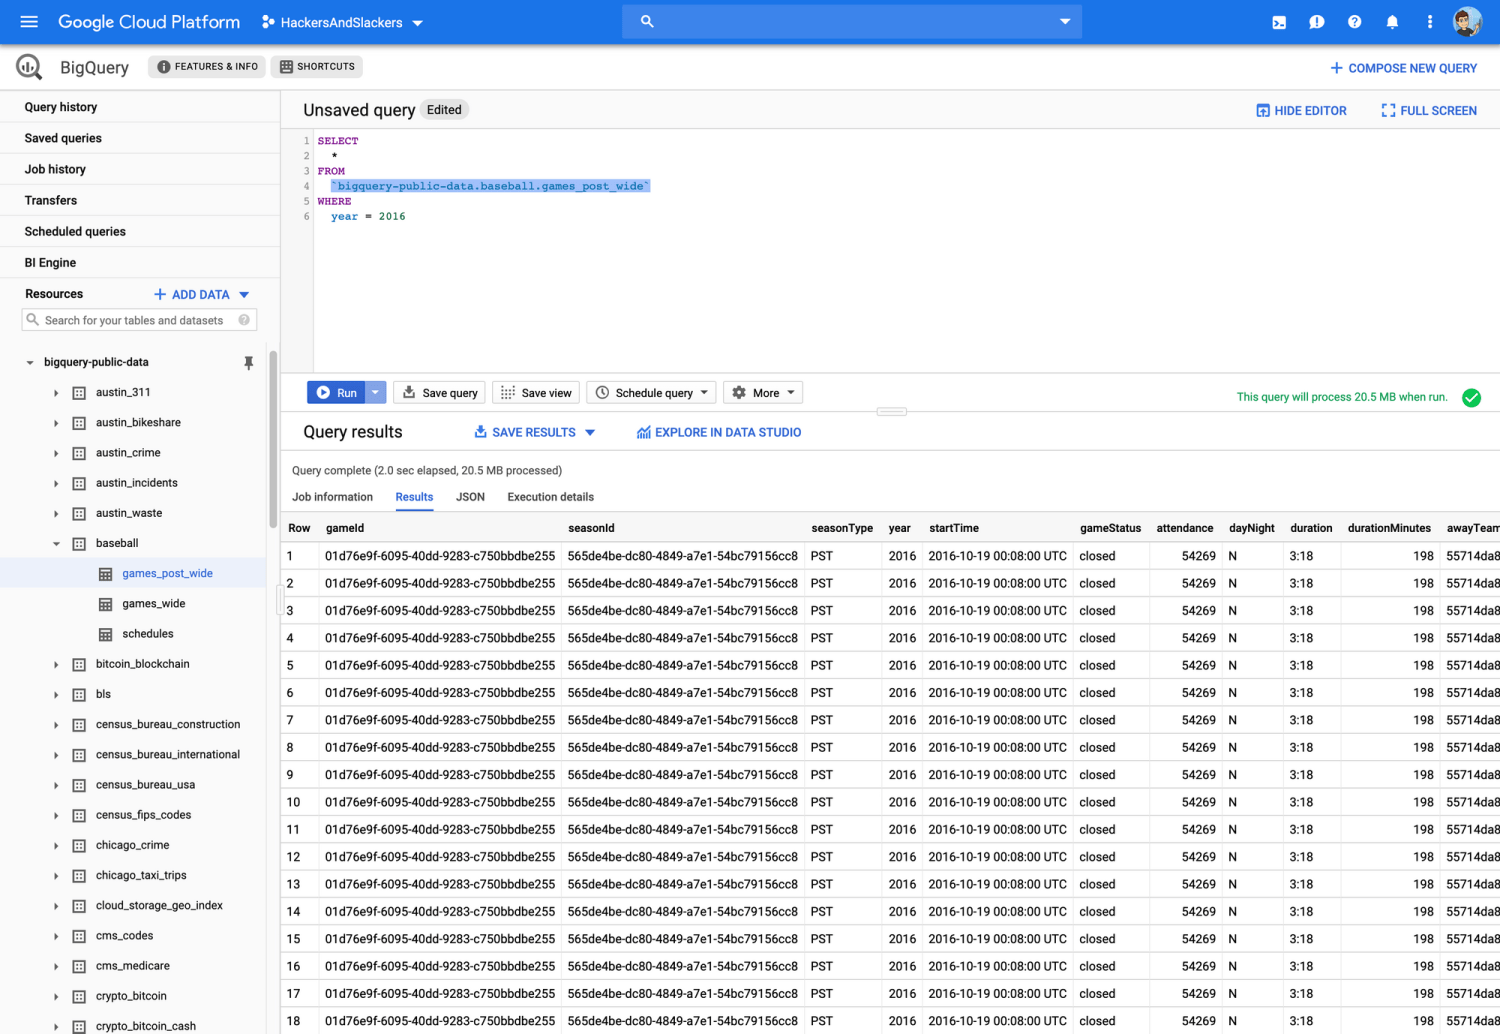Screen dimensions: 1500x1034
Task: Click Compose New Query
Action: pyautogui.click(x=1403, y=68)
